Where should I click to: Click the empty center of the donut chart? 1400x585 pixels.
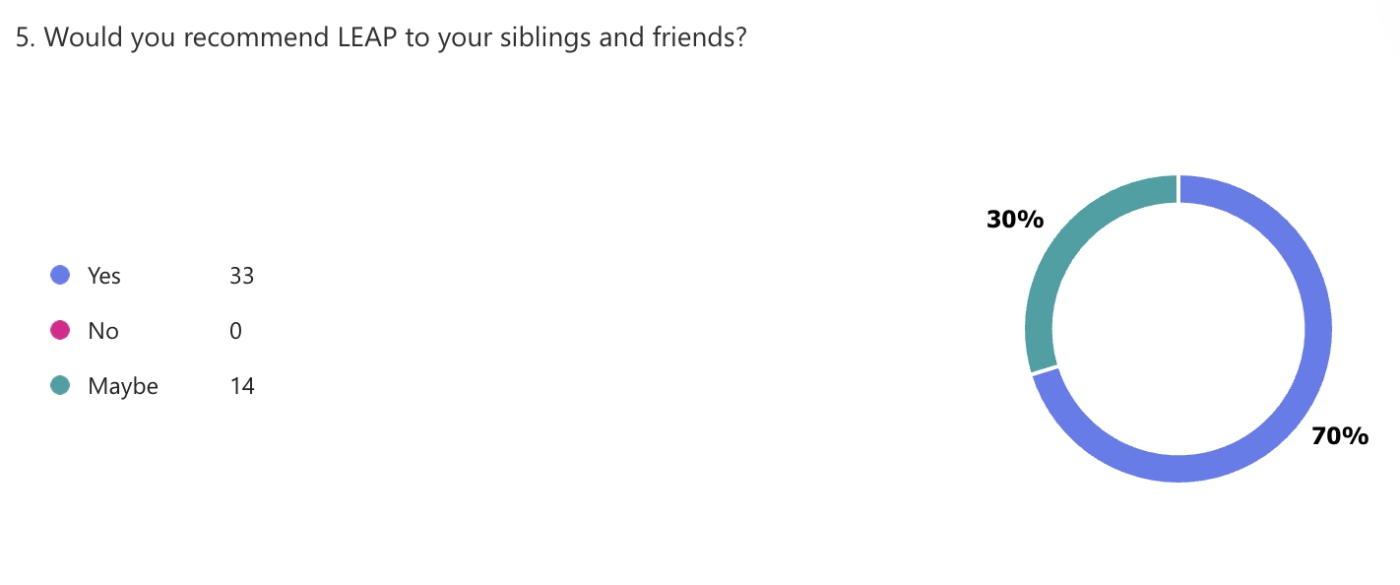click(x=1179, y=328)
